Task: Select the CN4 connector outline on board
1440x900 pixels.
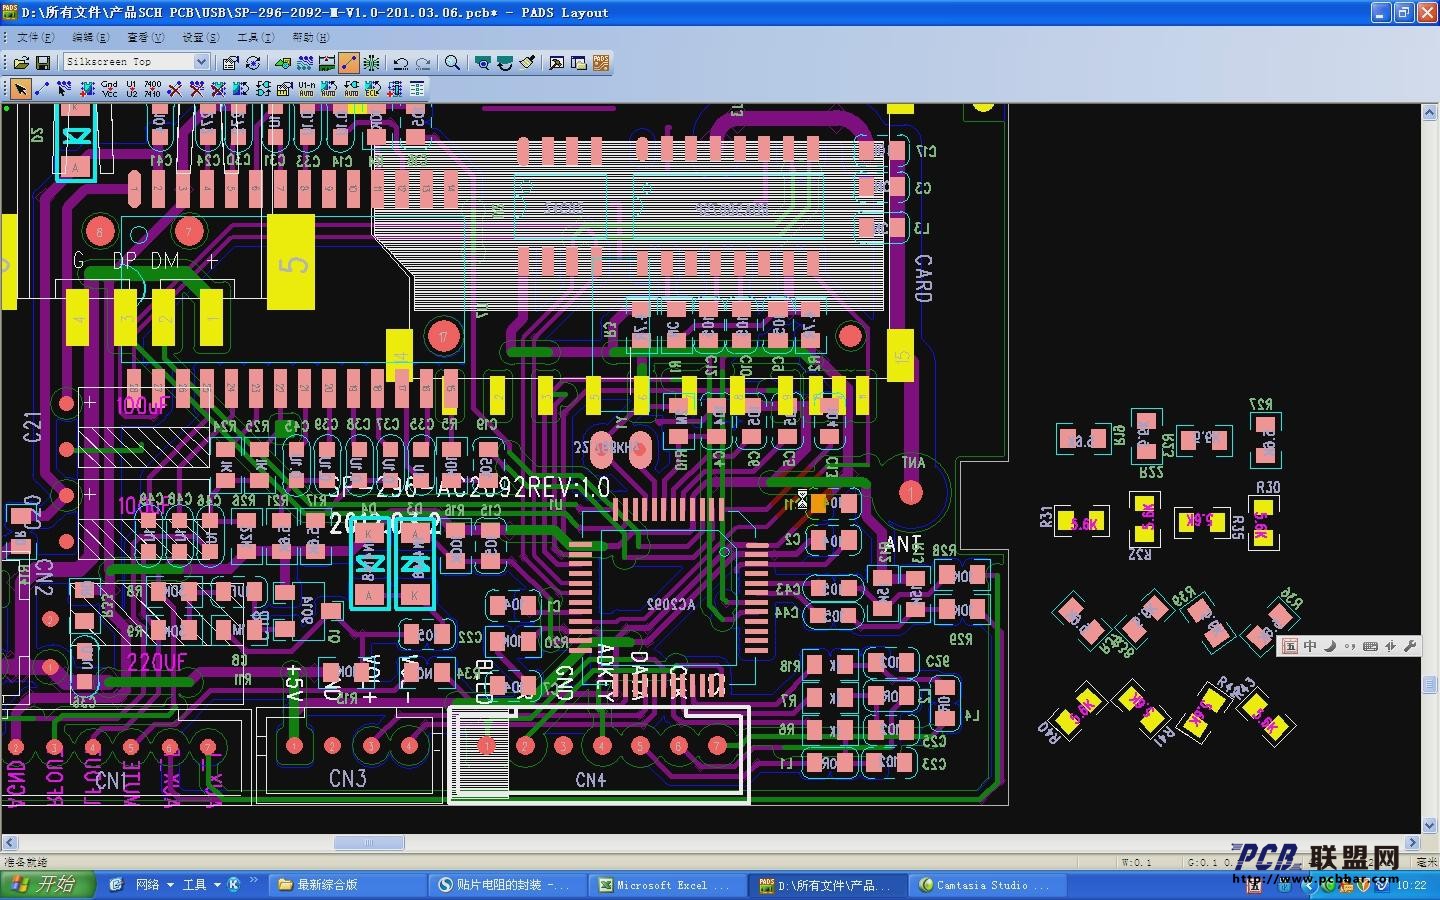Action: 598,753
